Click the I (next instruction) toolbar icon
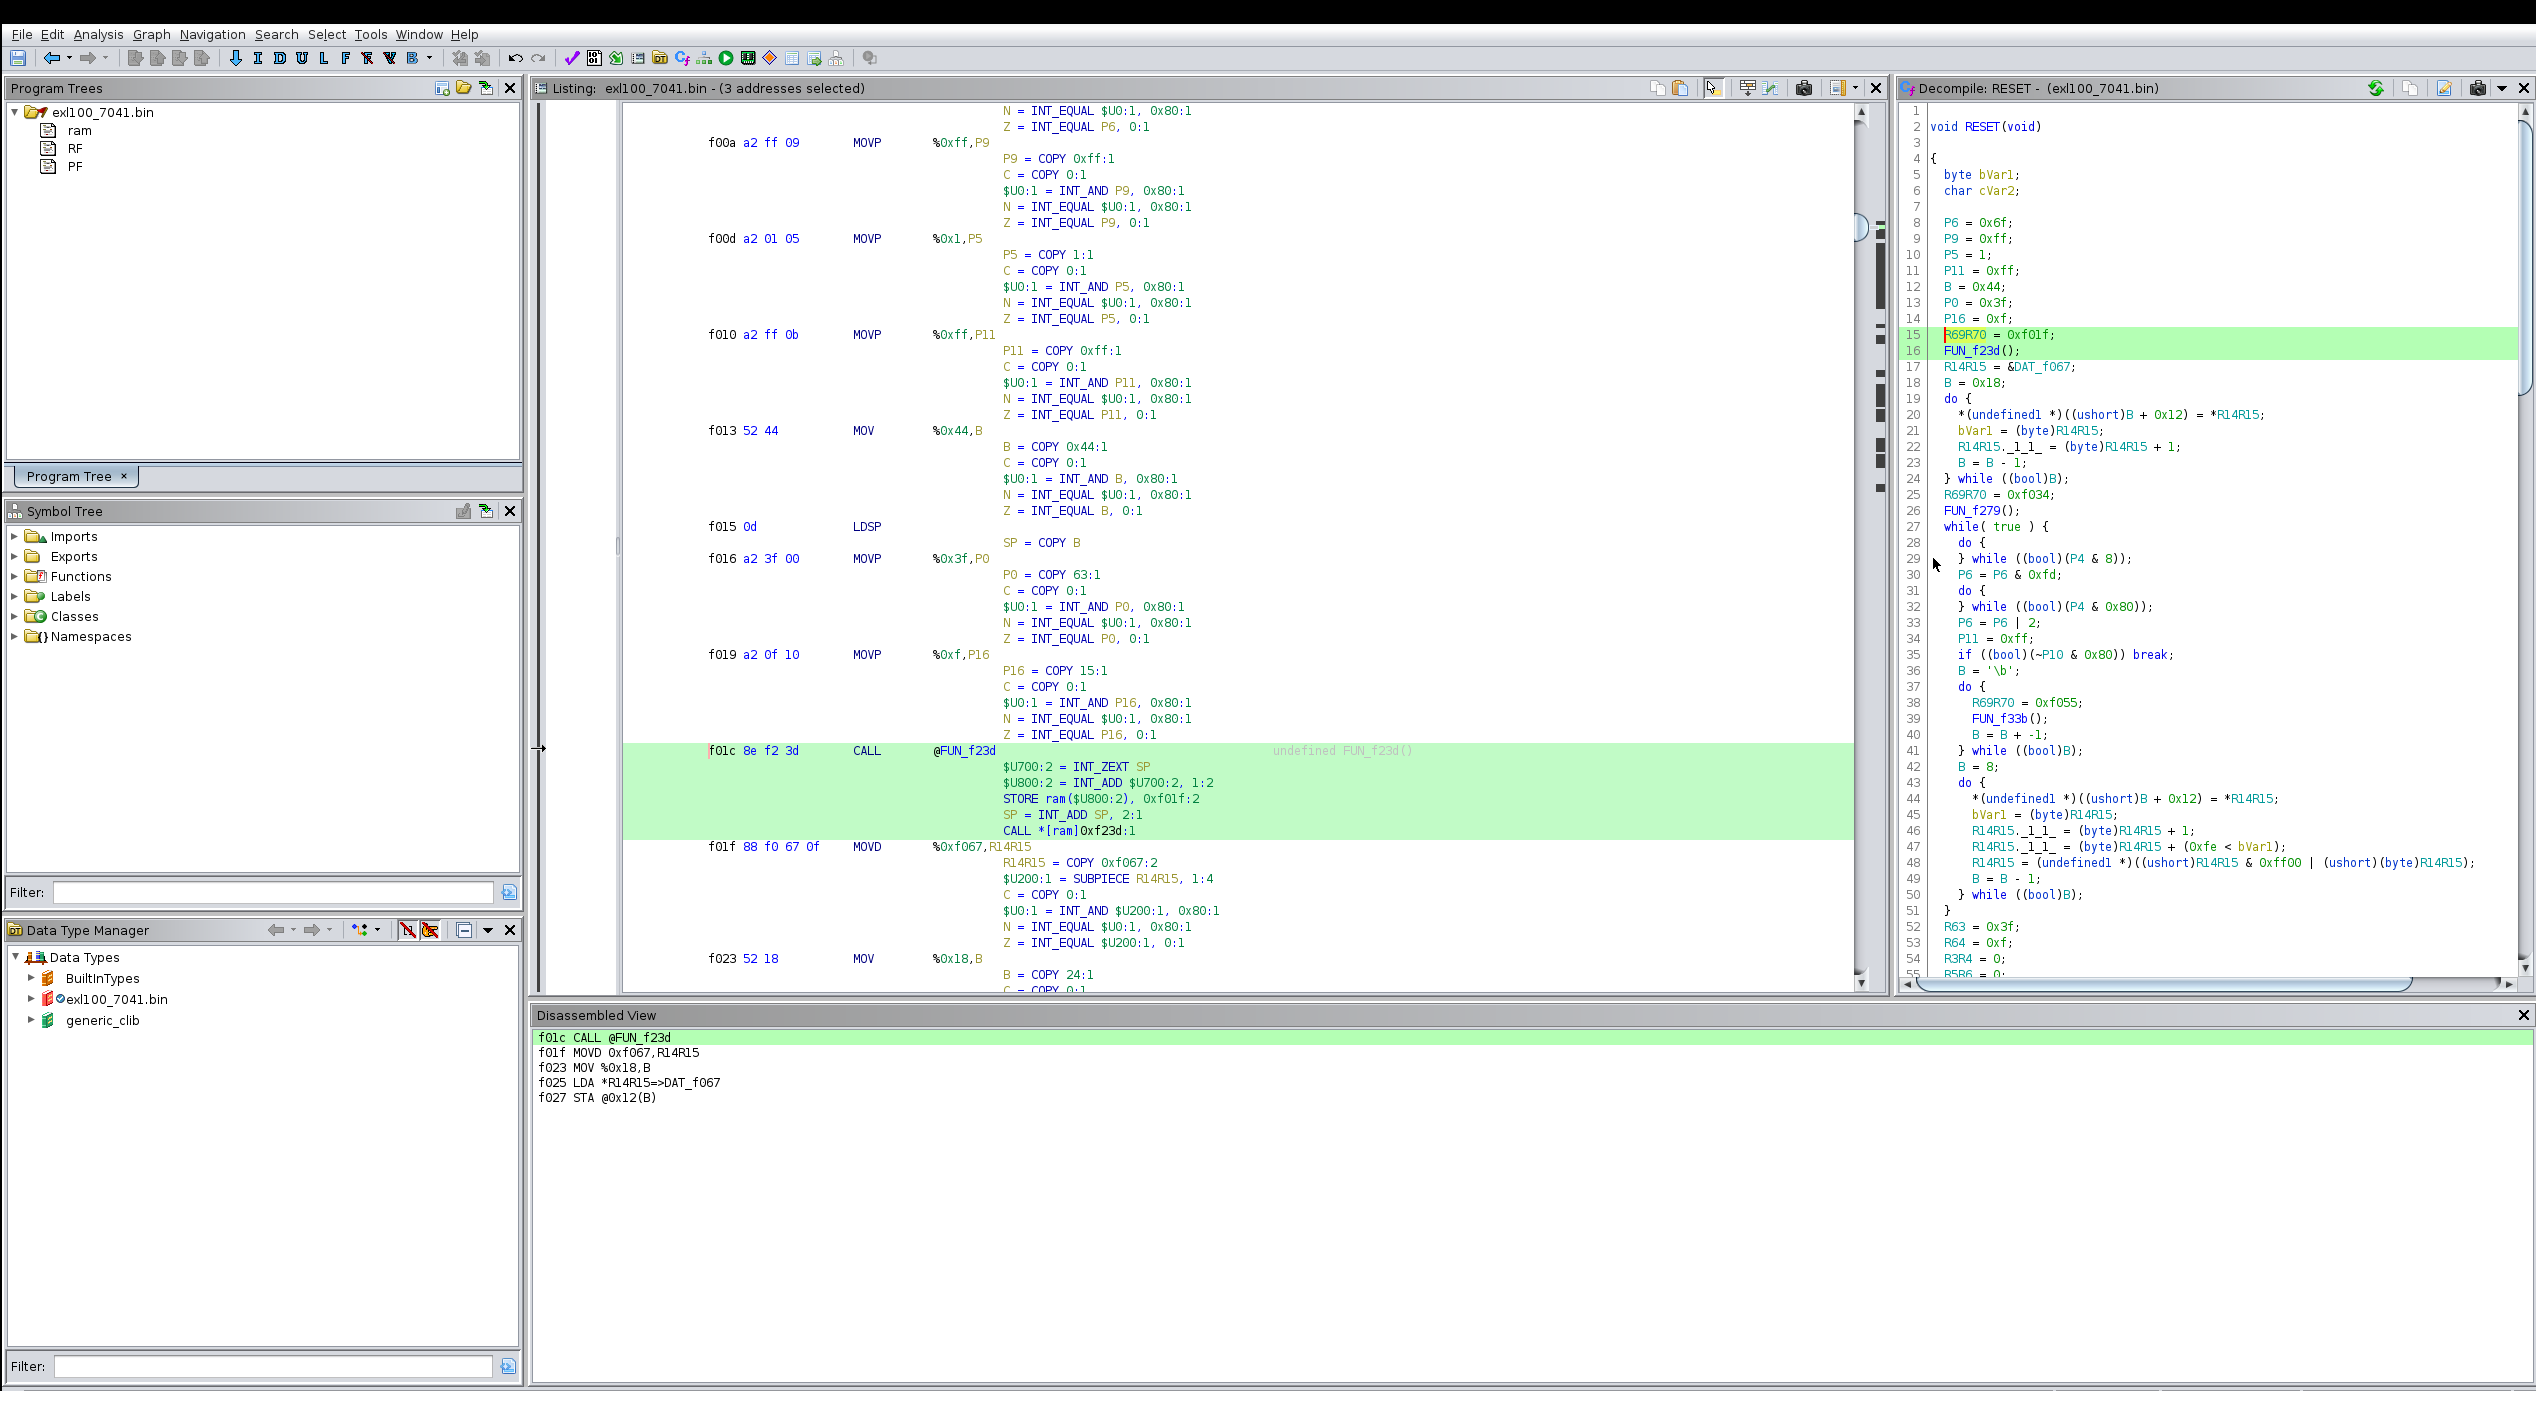The width and height of the screenshot is (2540, 1417). [x=258, y=58]
